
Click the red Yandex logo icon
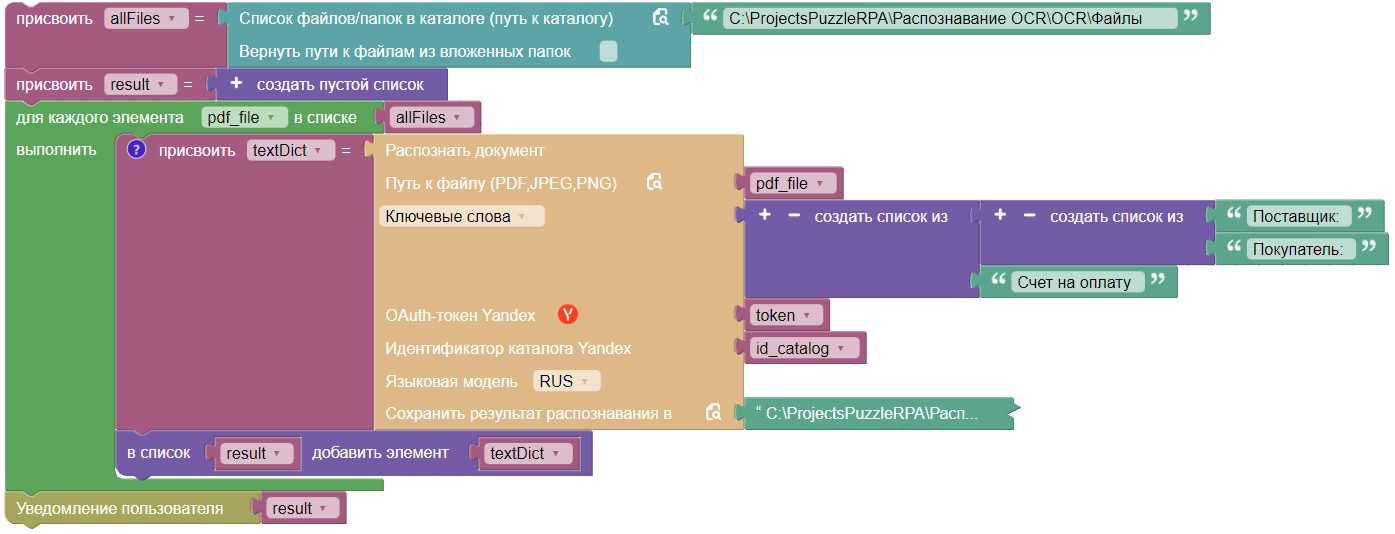[x=568, y=315]
